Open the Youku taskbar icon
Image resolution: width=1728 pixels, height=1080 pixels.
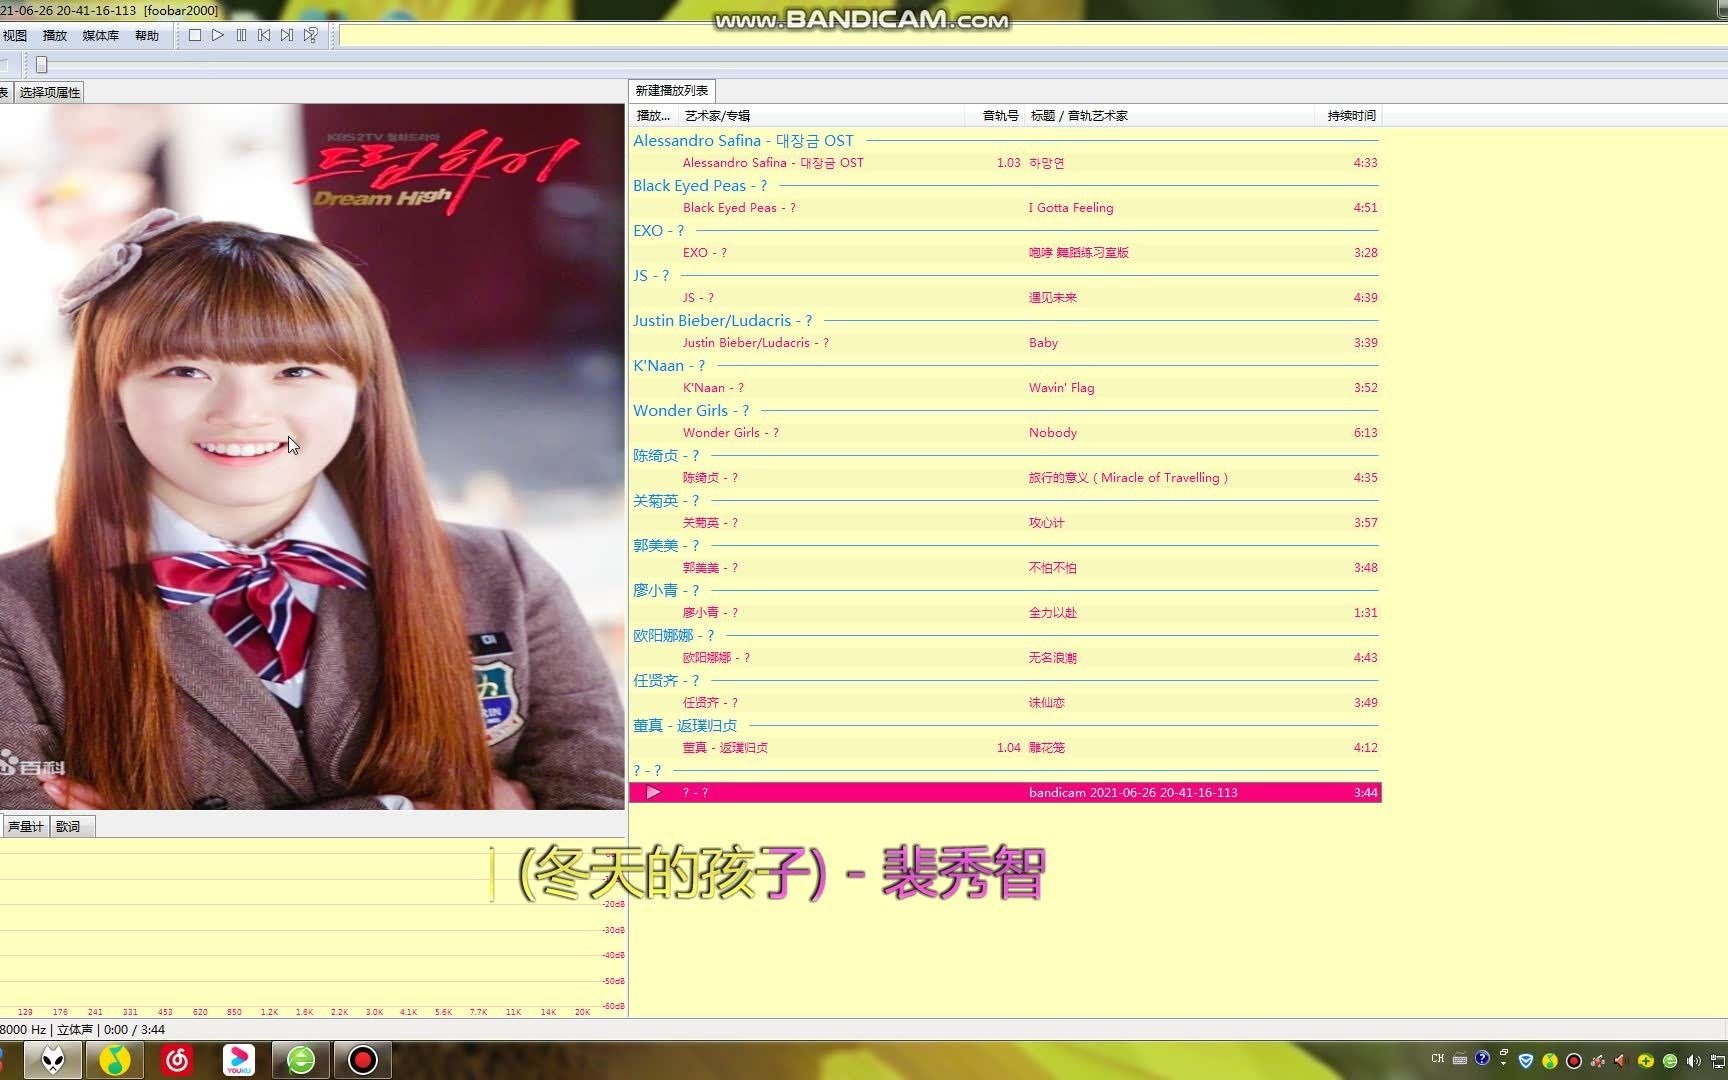239,1060
